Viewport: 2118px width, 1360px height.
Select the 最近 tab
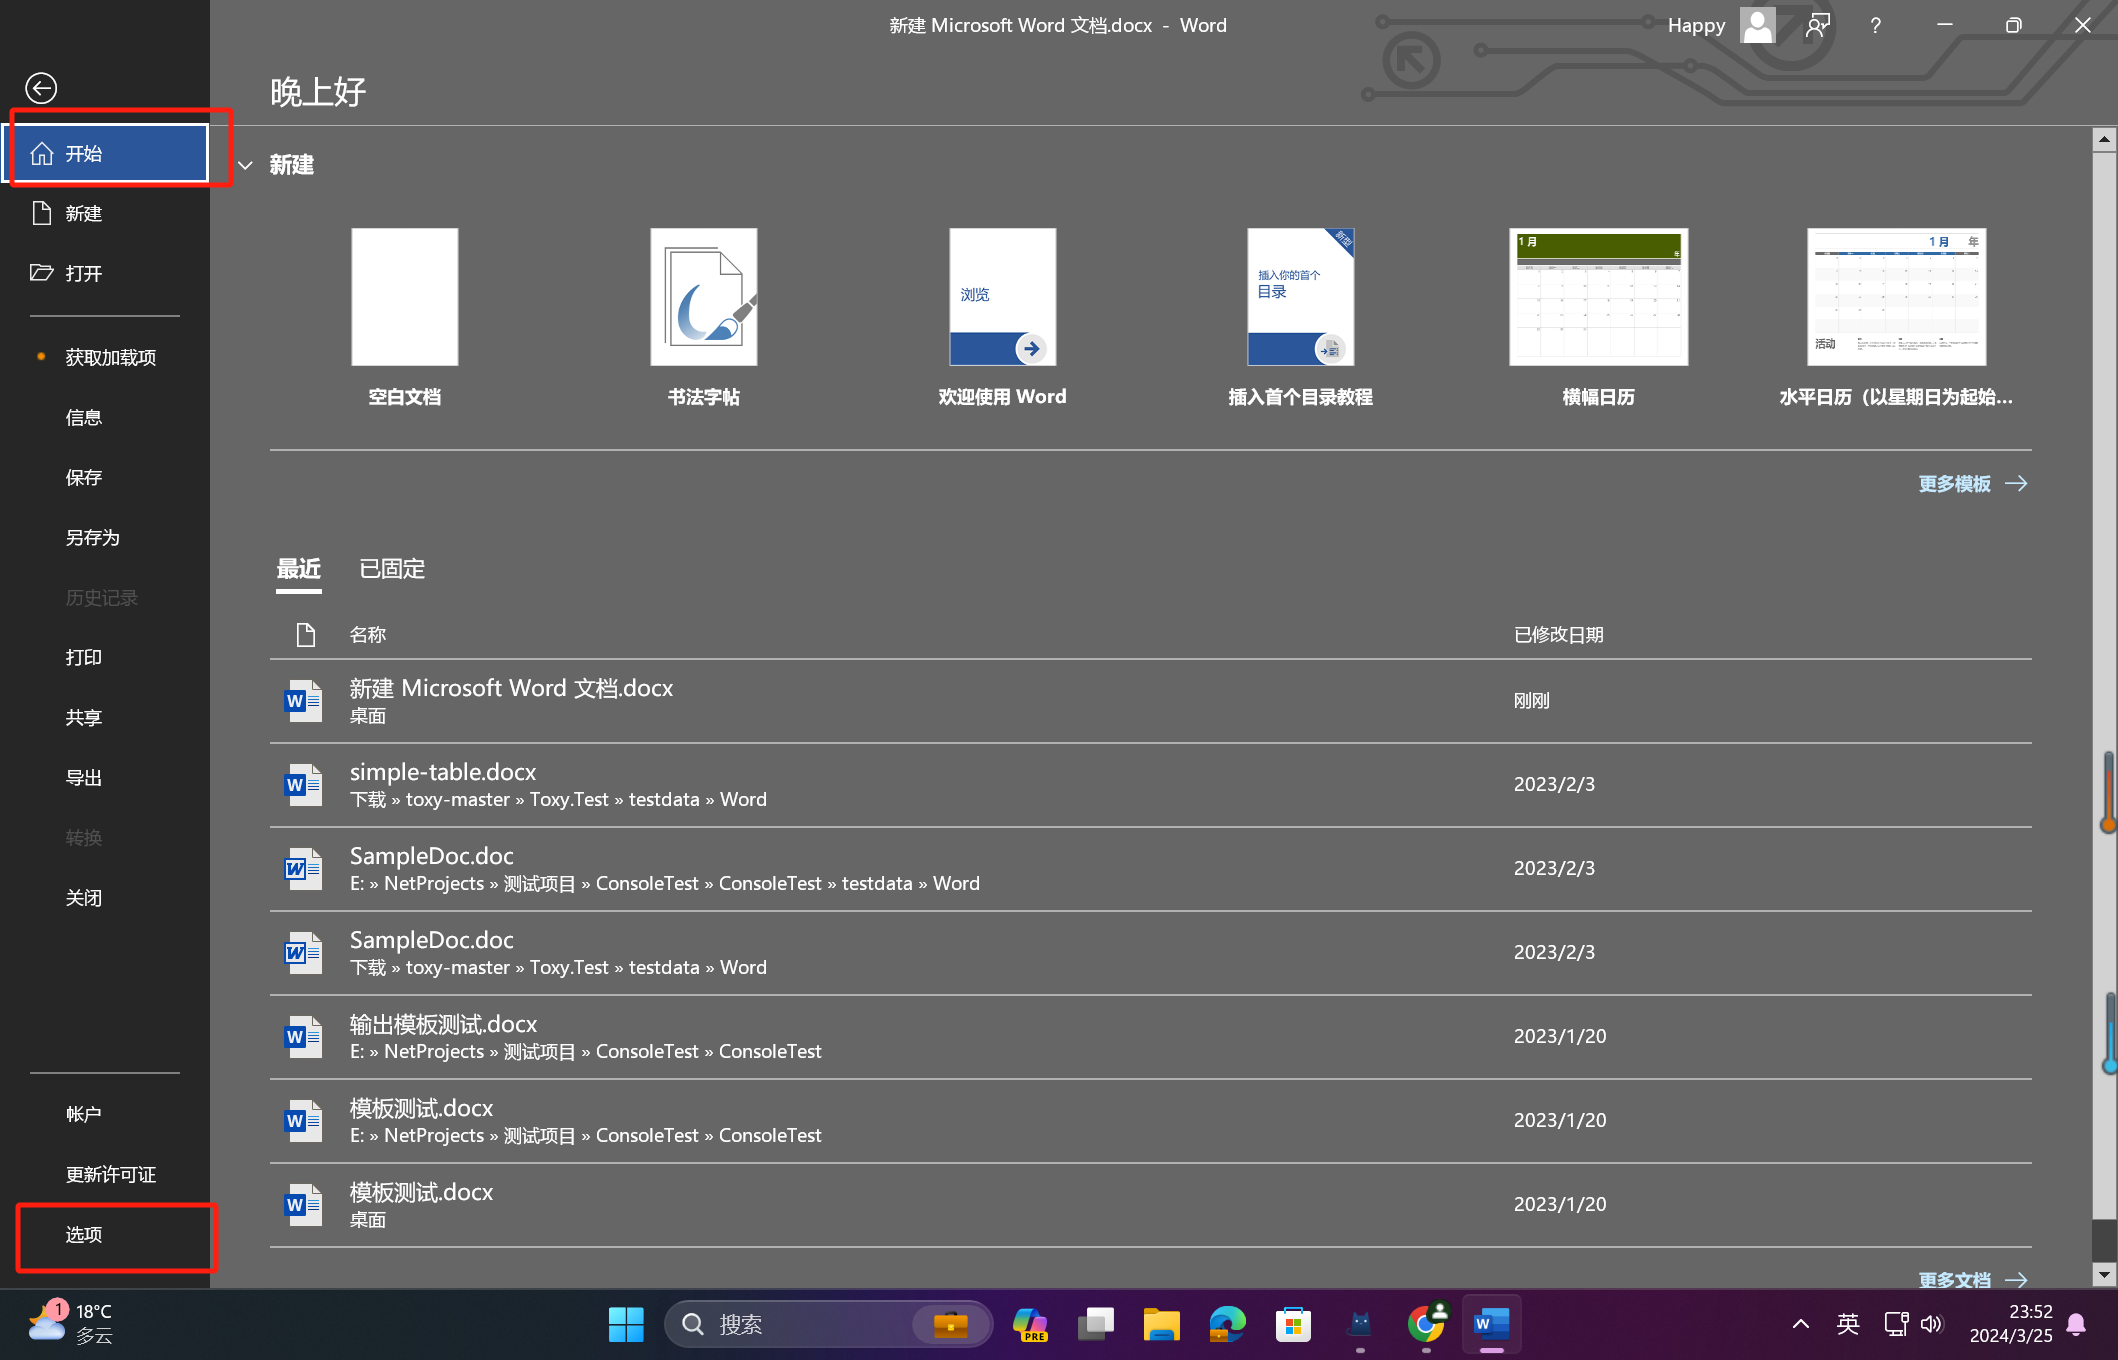(x=298, y=569)
